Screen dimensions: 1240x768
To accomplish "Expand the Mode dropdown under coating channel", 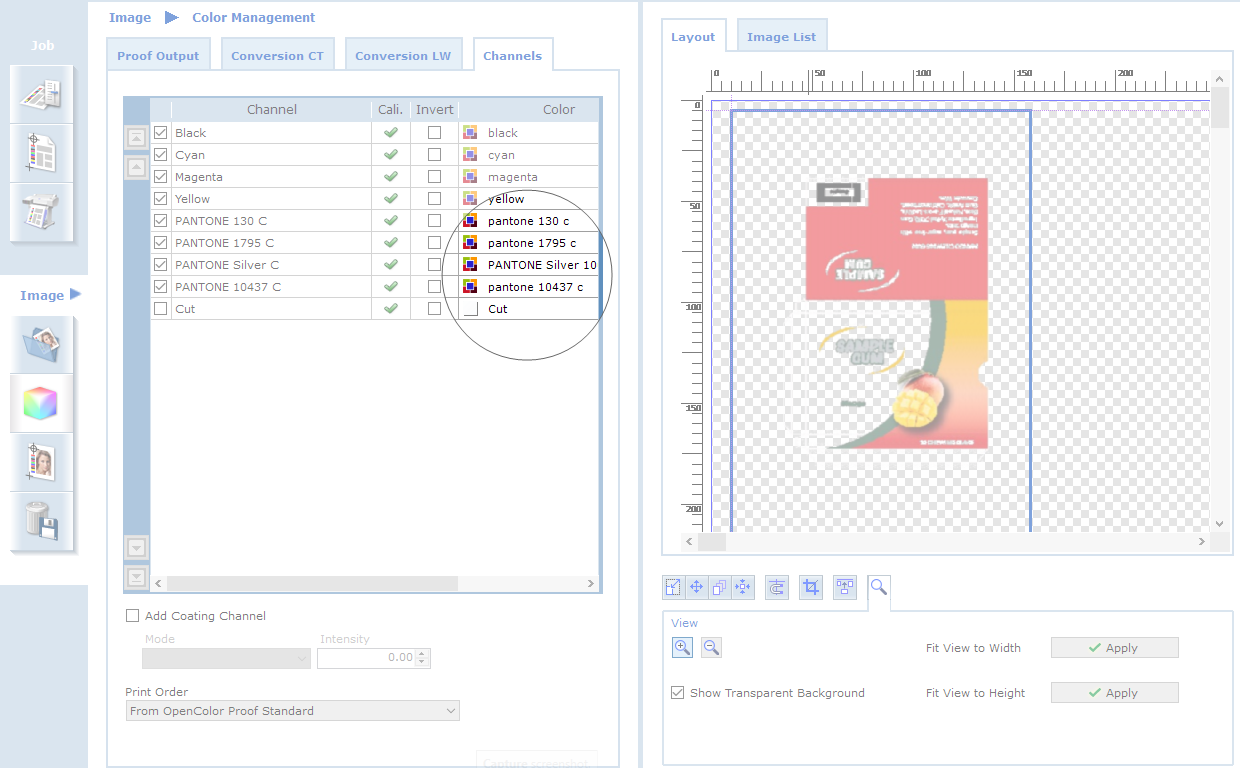I will [x=227, y=658].
